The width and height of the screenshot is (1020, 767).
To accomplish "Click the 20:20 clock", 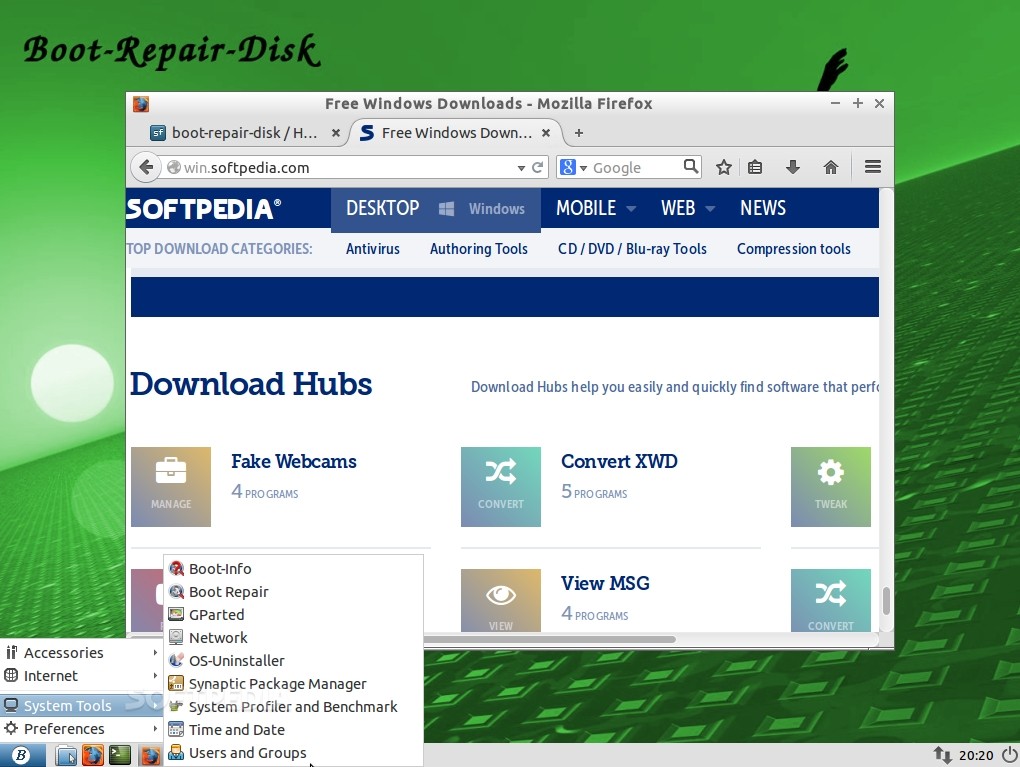I will tap(976, 755).
